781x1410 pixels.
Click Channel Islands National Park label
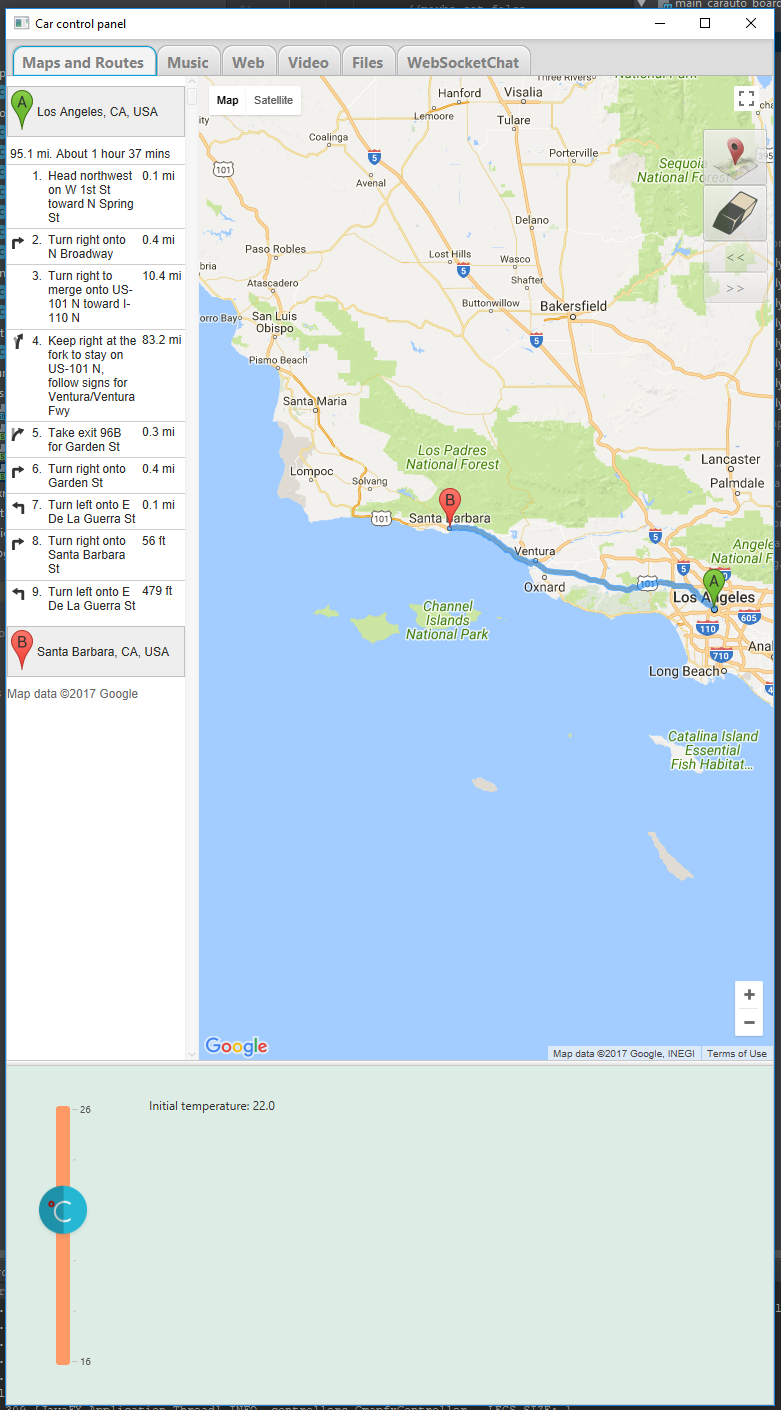(x=447, y=620)
